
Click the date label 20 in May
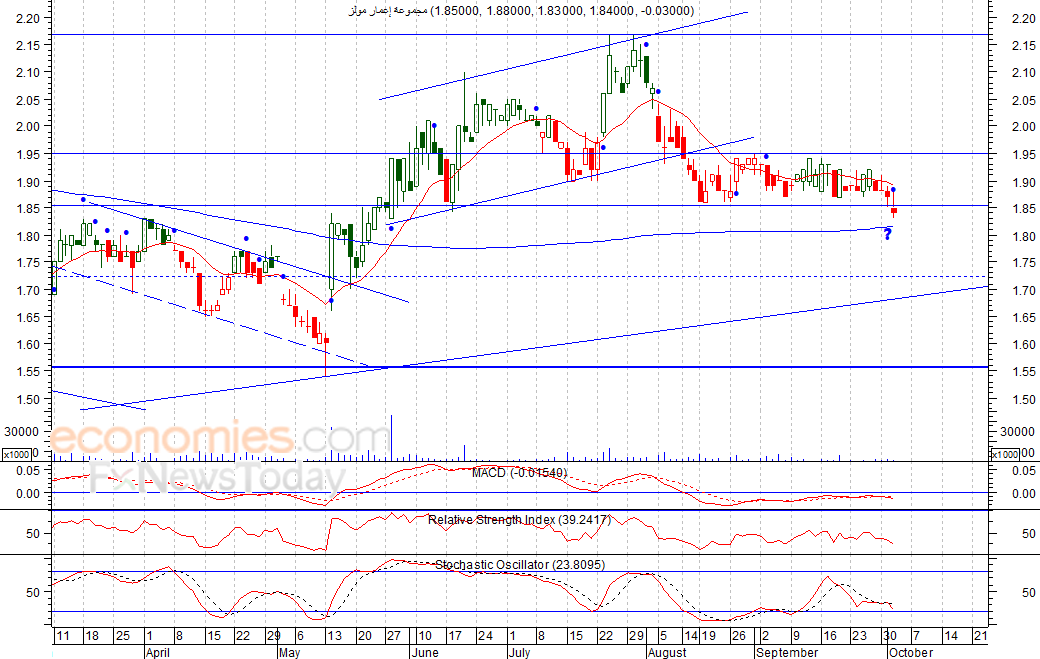[x=364, y=636]
